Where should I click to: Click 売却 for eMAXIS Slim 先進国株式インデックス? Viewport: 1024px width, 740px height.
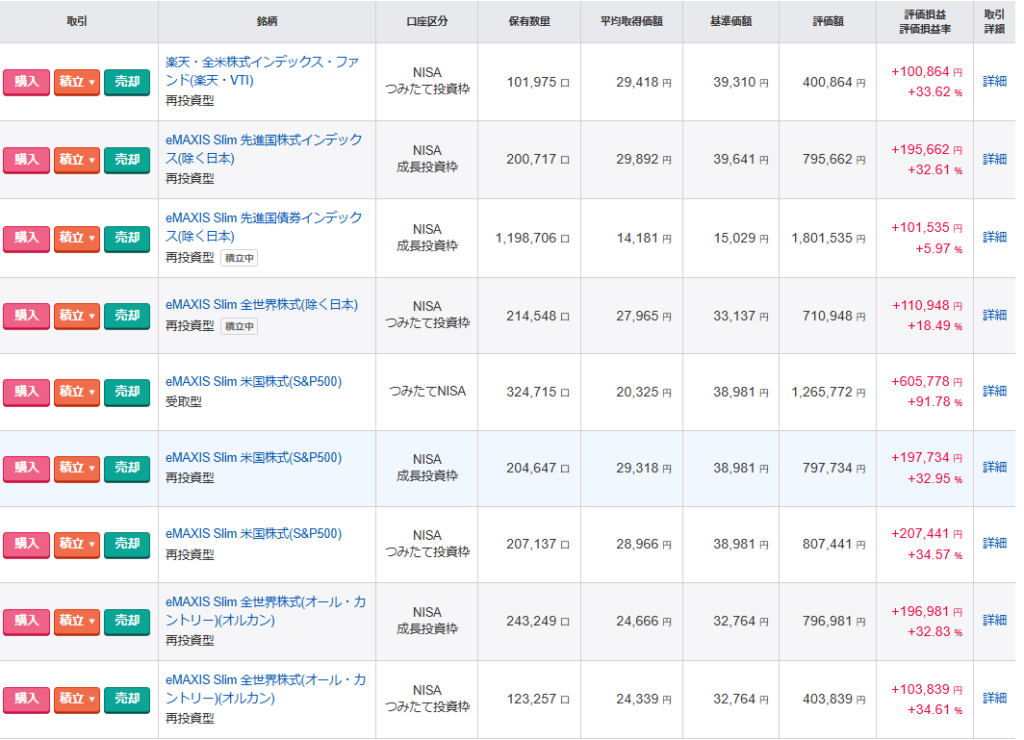[126, 159]
